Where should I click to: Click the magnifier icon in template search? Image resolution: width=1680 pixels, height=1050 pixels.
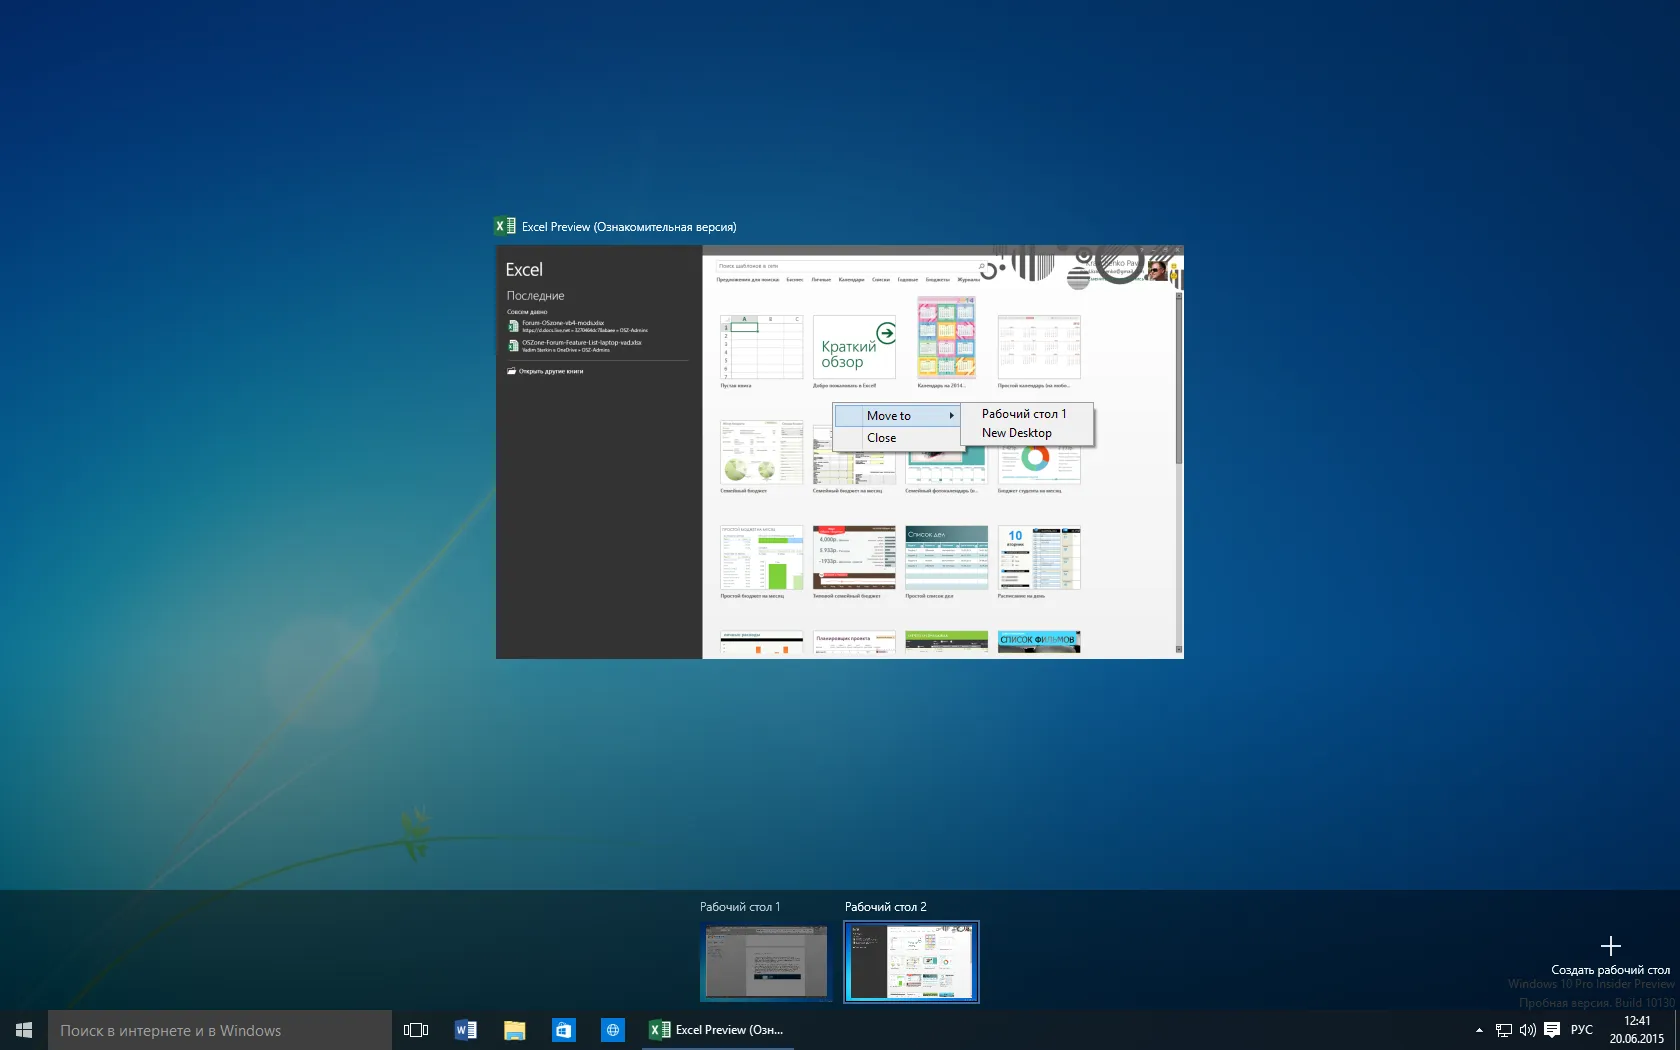(982, 267)
